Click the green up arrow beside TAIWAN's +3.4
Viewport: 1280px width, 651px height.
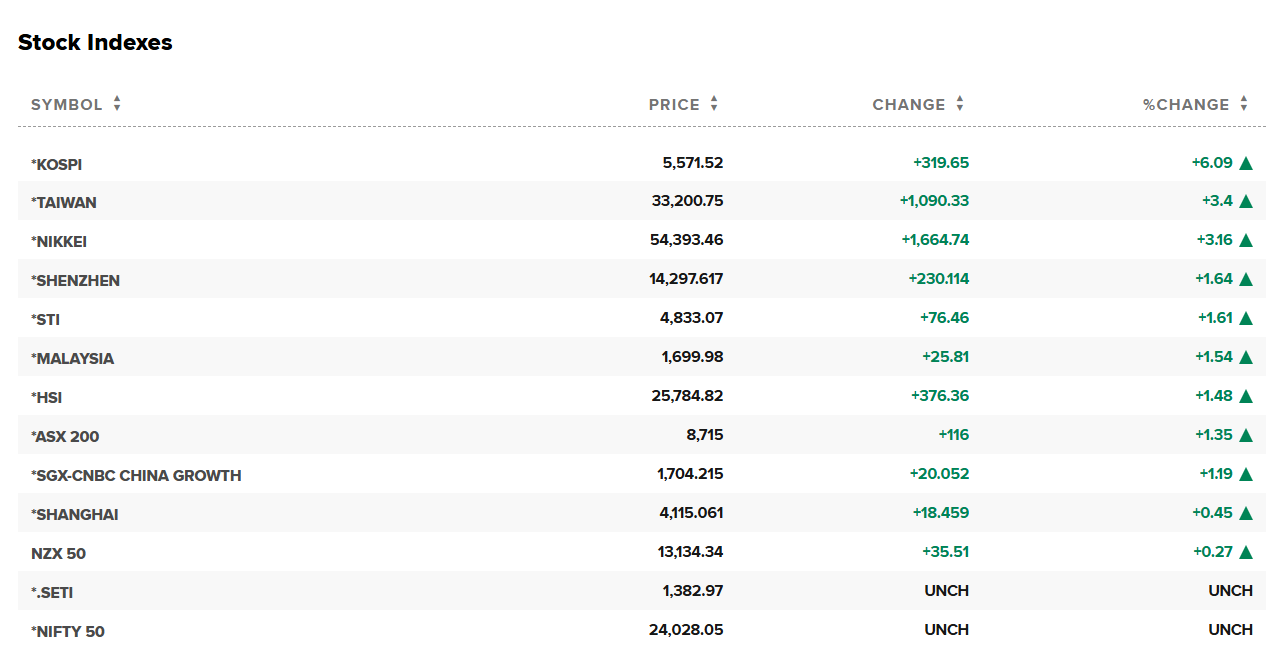[1246, 202]
